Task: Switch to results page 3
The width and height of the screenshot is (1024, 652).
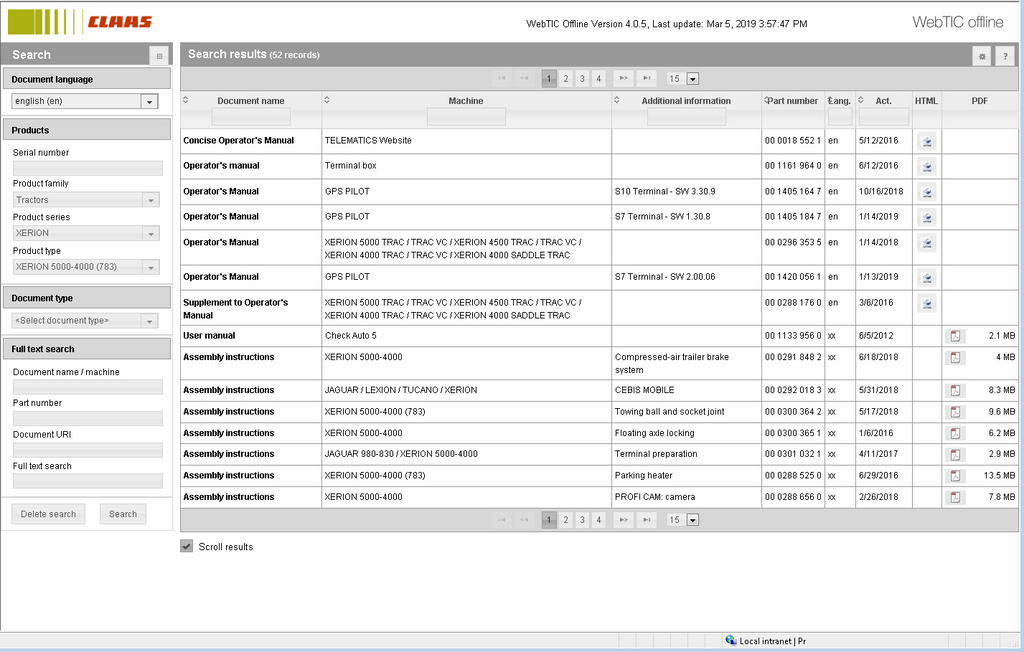Action: tap(582, 77)
